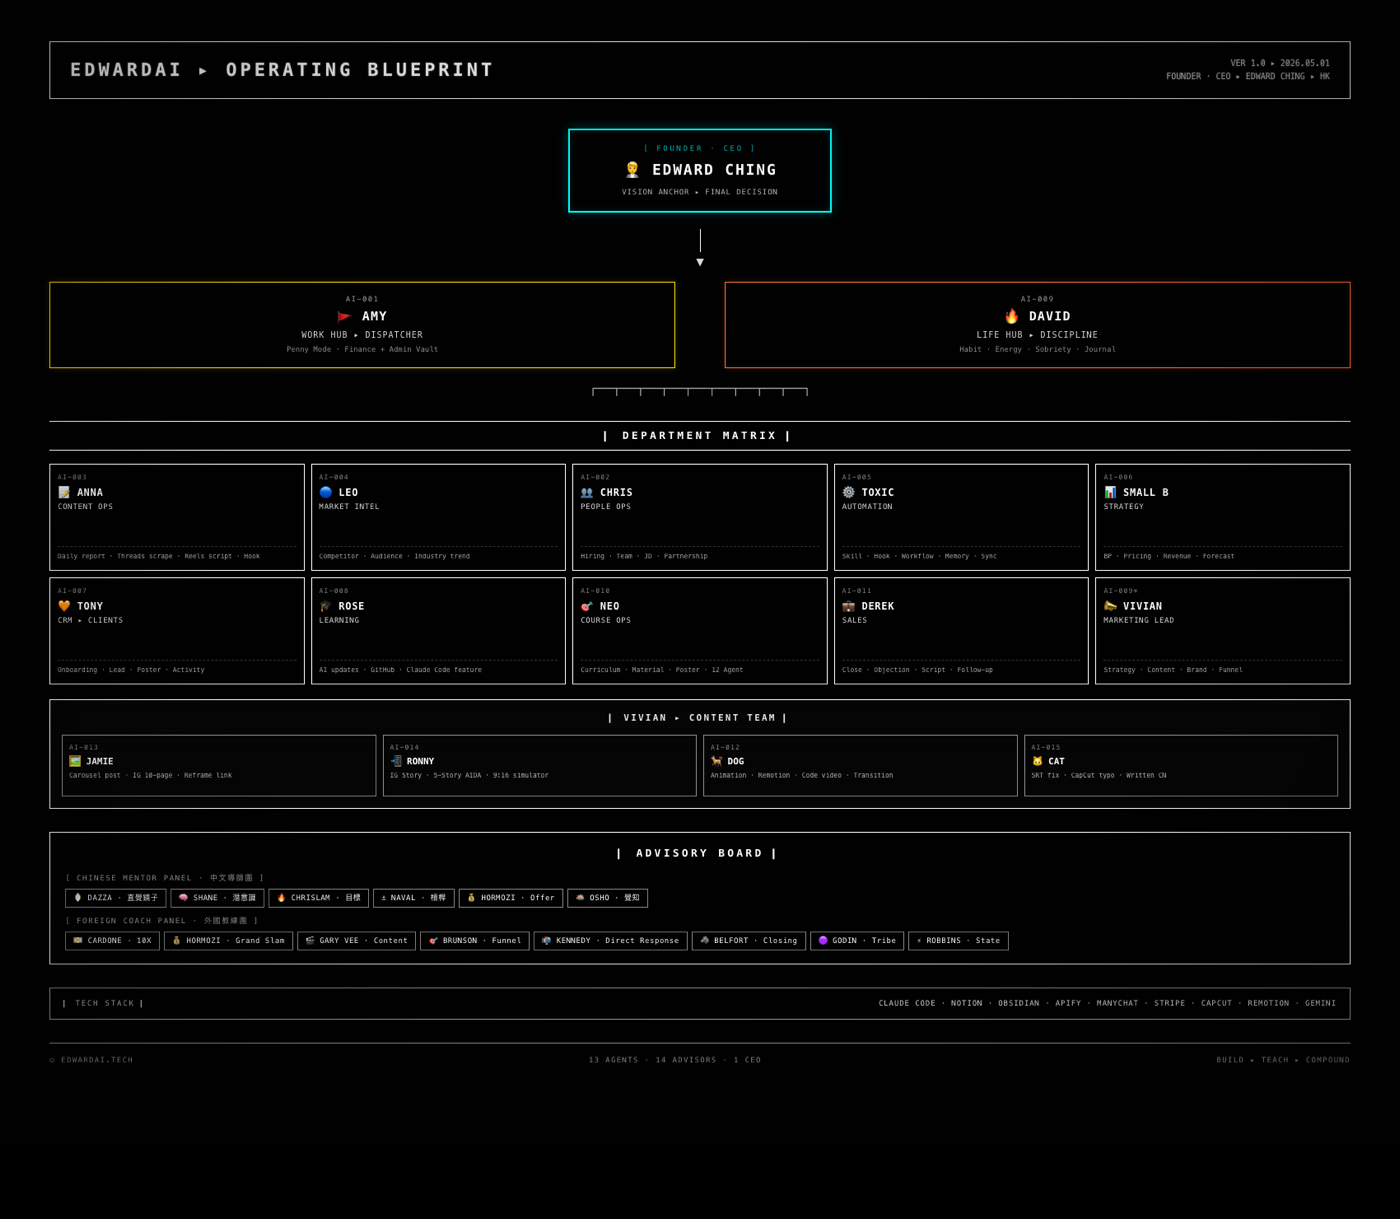This screenshot has height=1219, width=1400.
Task: Select the NAVAL mentor chip
Action: (413, 898)
